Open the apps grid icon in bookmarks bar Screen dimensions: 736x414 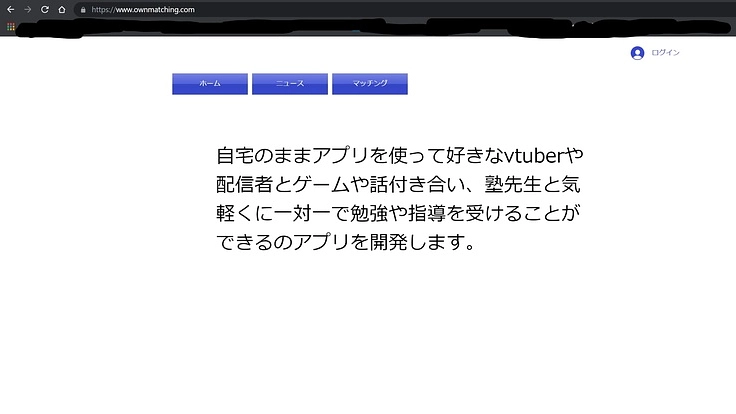11,27
